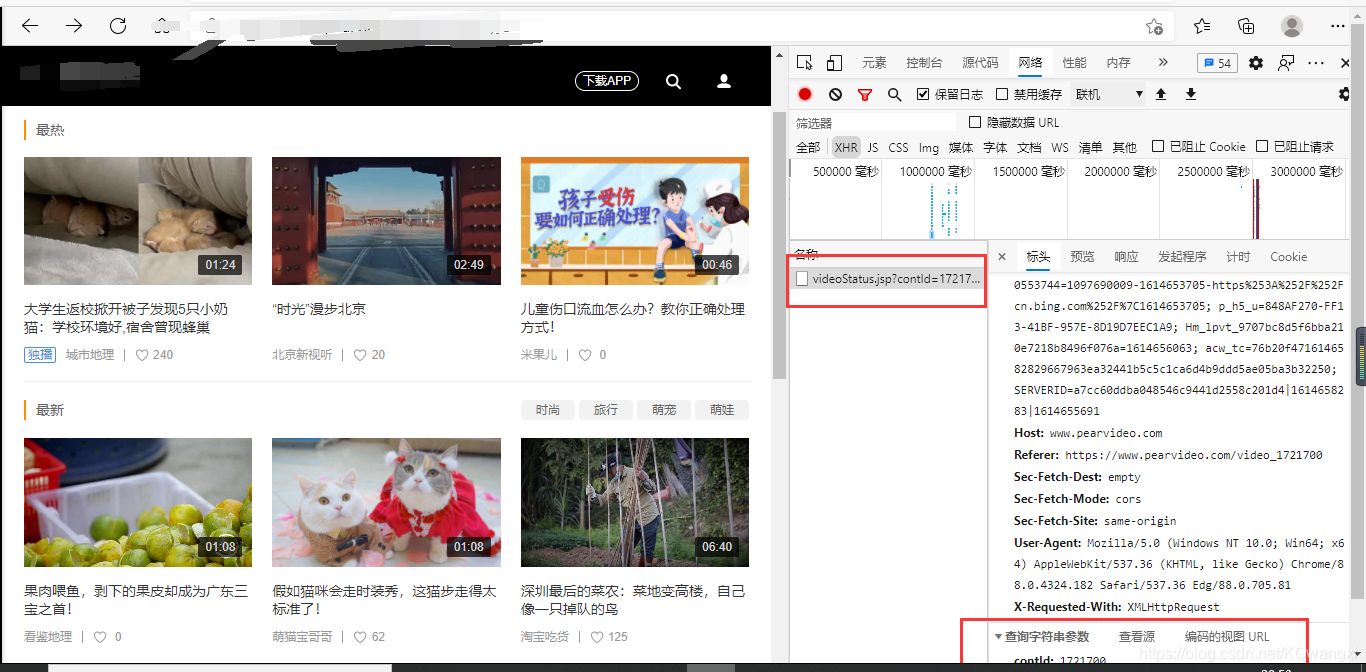Enable the 禁用缓存 checkbox
The height and width of the screenshot is (672, 1366).
click(x=1002, y=94)
